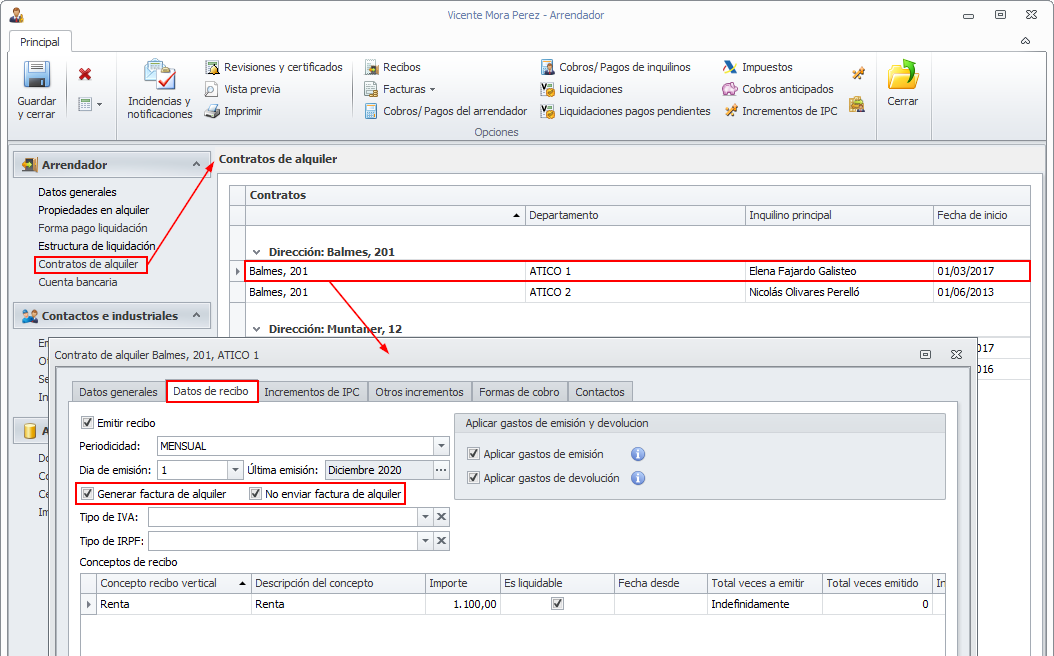Open Dia de emisión dropdown arrow

pyautogui.click(x=235, y=470)
